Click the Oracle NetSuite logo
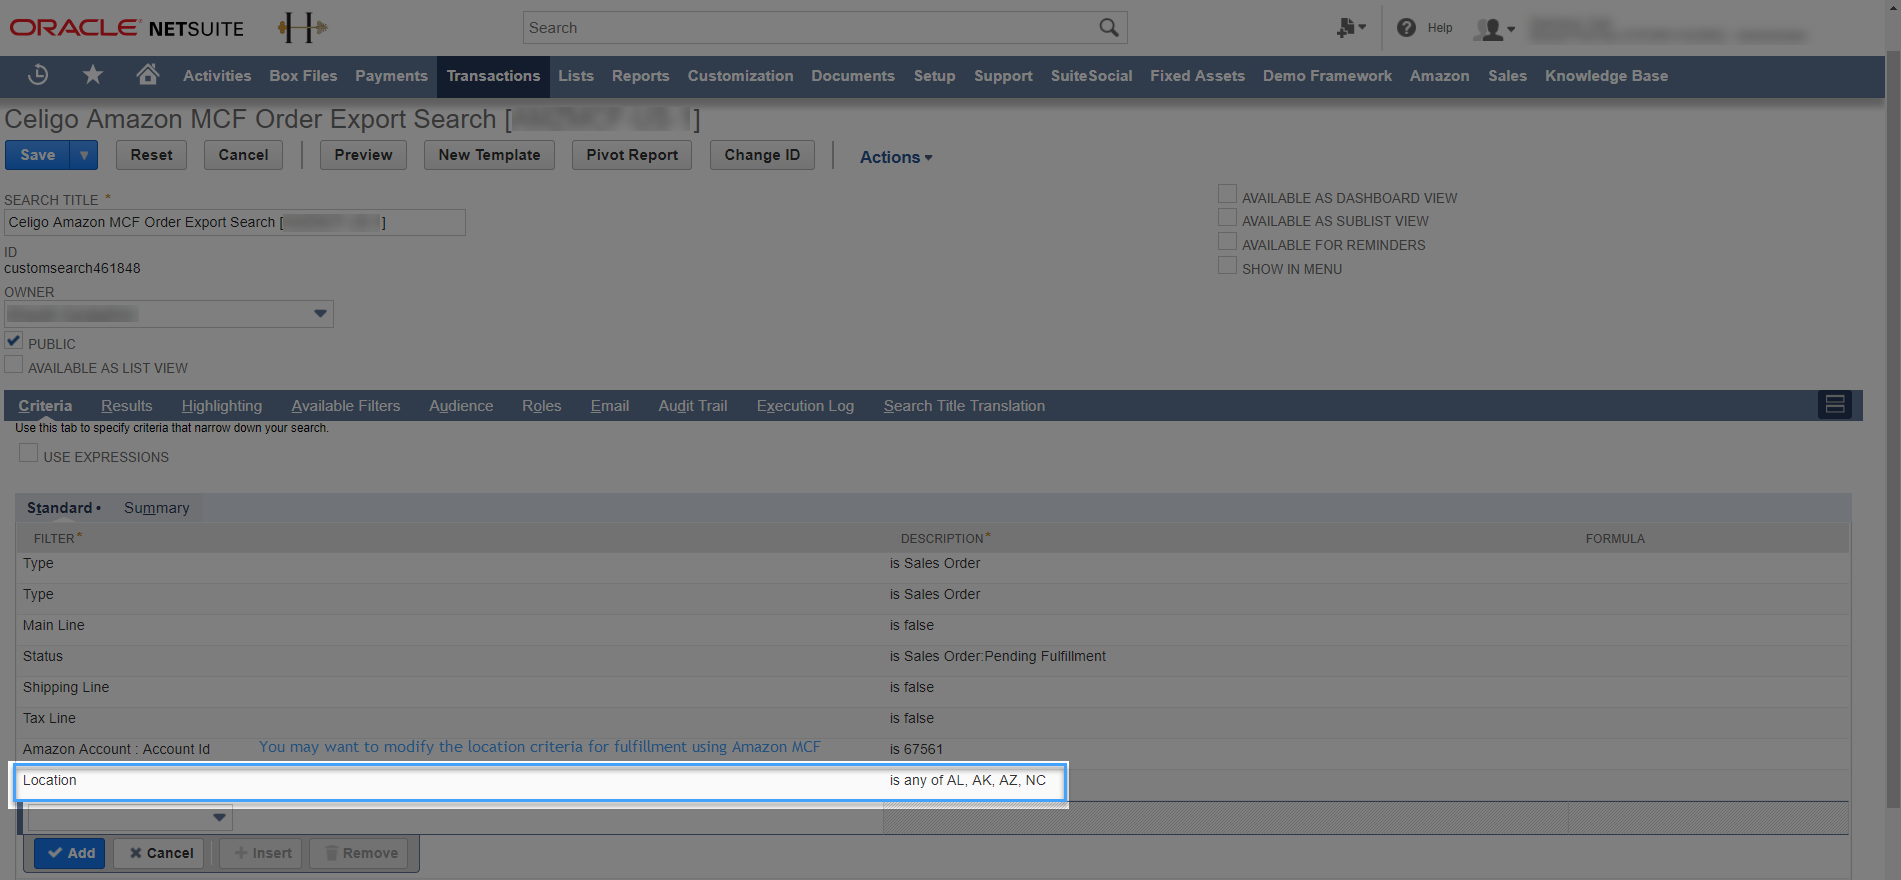Screen dimensions: 1901x880 click(x=127, y=28)
